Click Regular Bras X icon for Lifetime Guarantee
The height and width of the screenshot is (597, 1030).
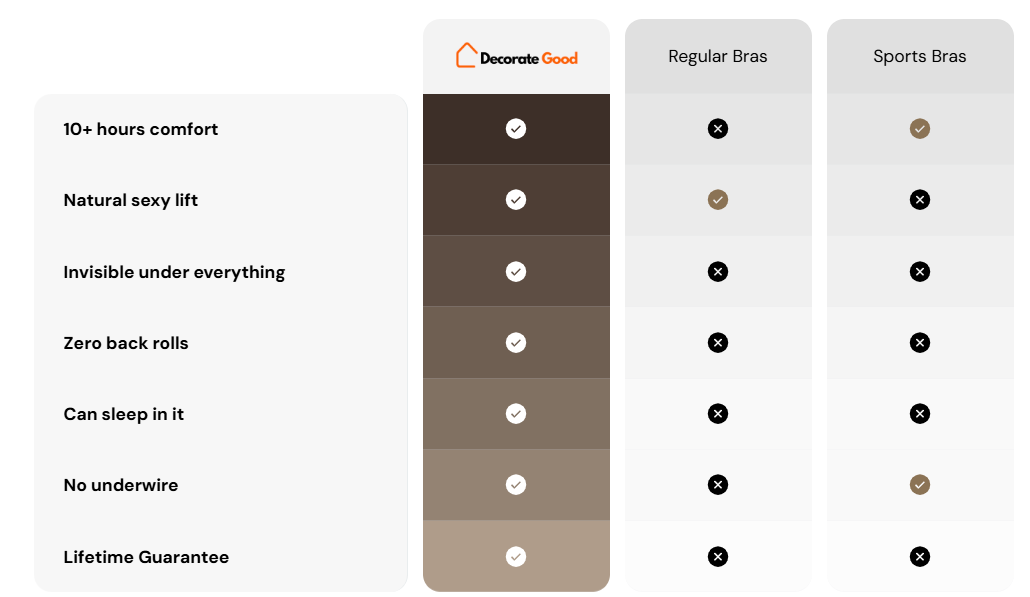pyautogui.click(x=717, y=557)
